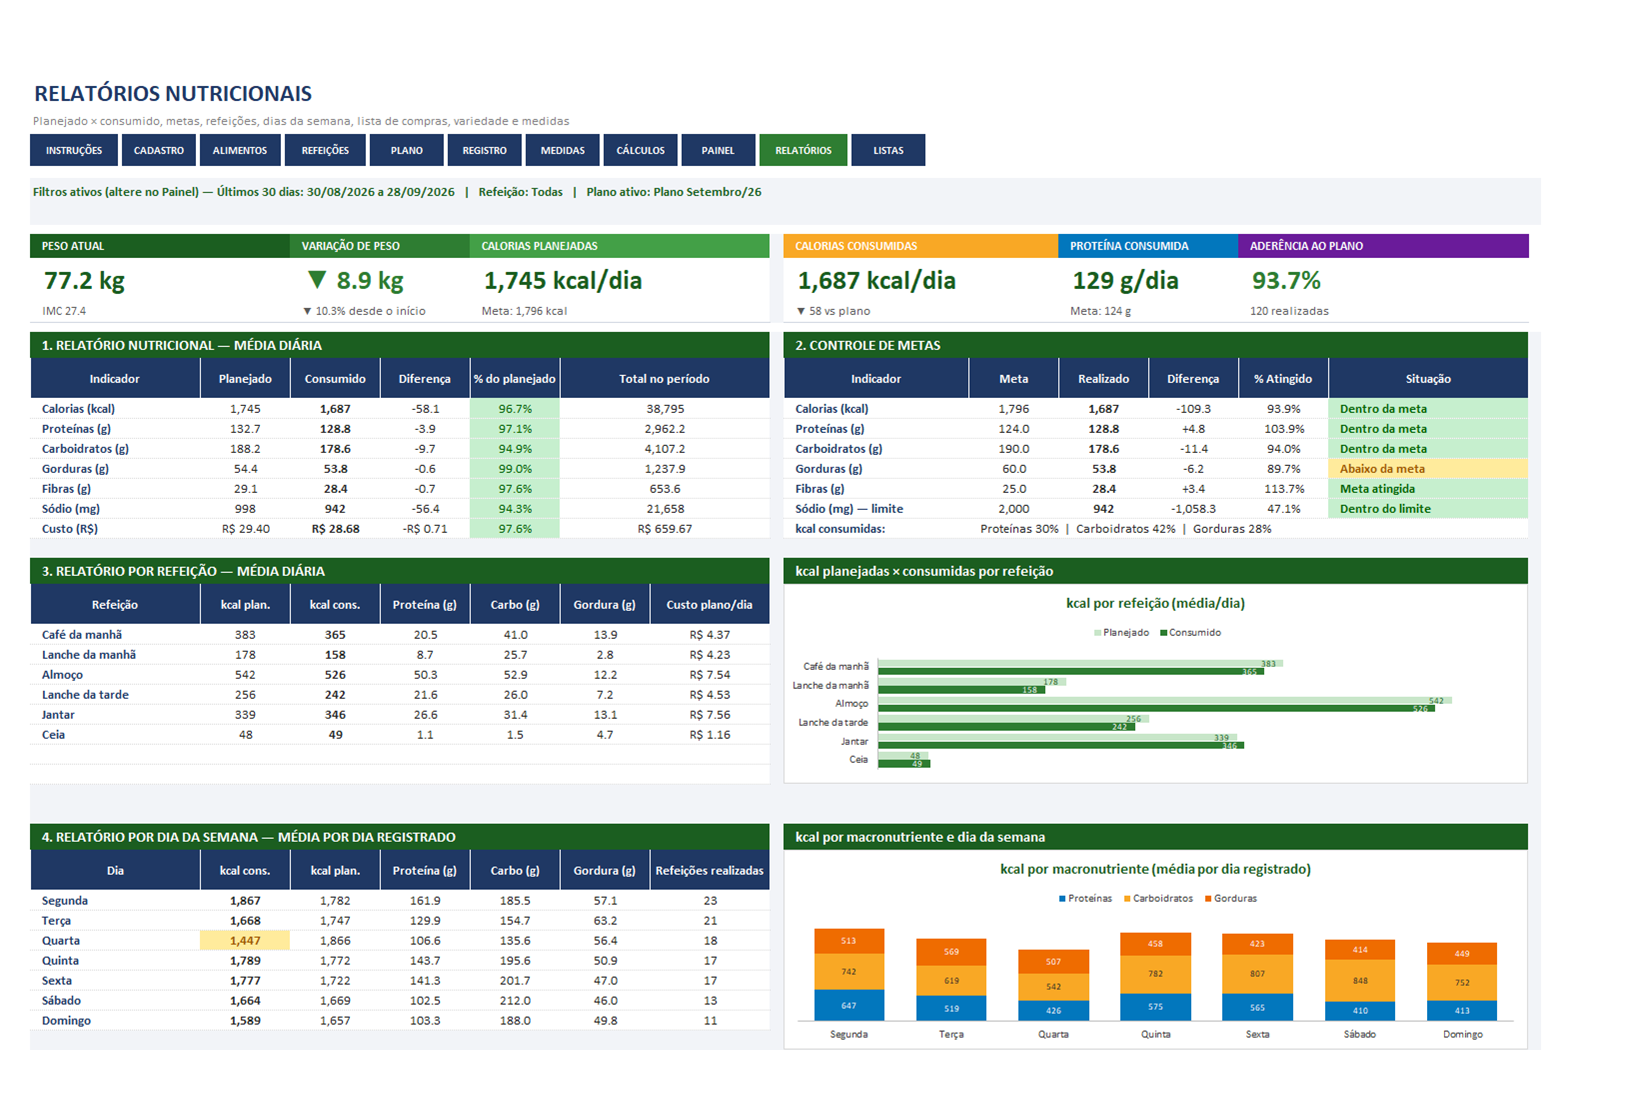Select the 'Filtros ativos' filter summary line
This screenshot has height=1117, width=1625.
[397, 192]
